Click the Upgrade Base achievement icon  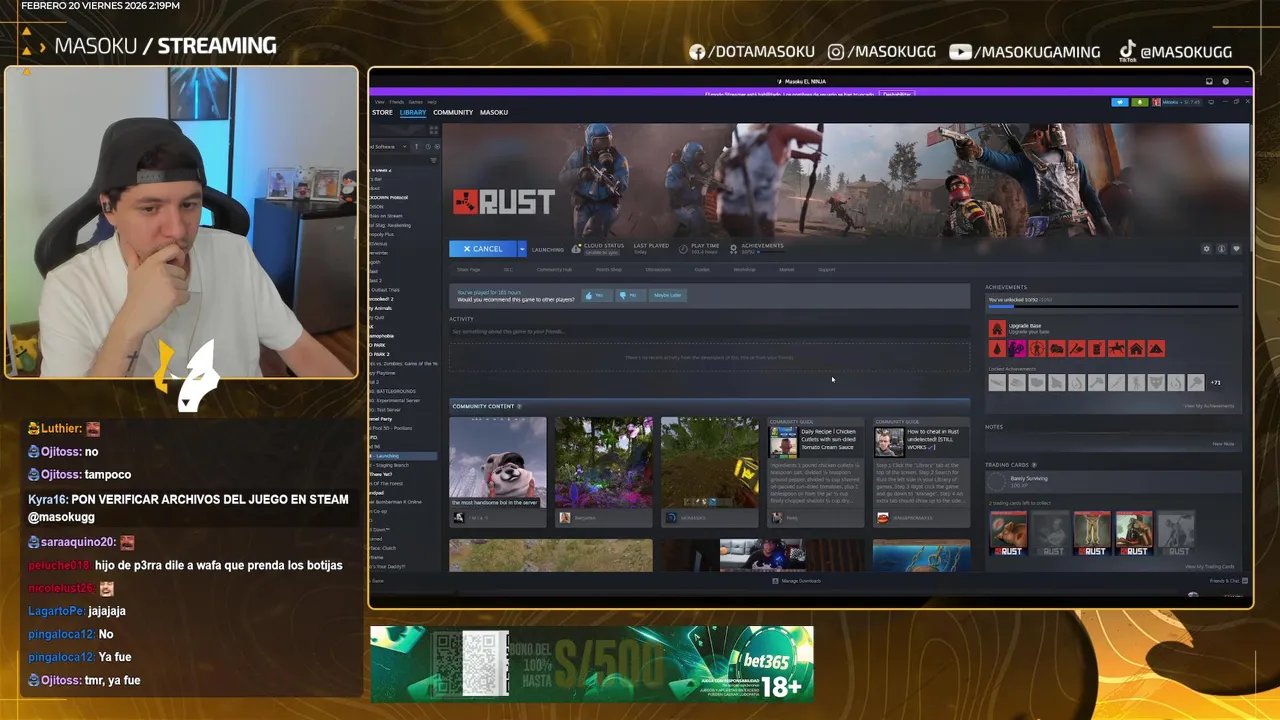pyautogui.click(x=996, y=328)
